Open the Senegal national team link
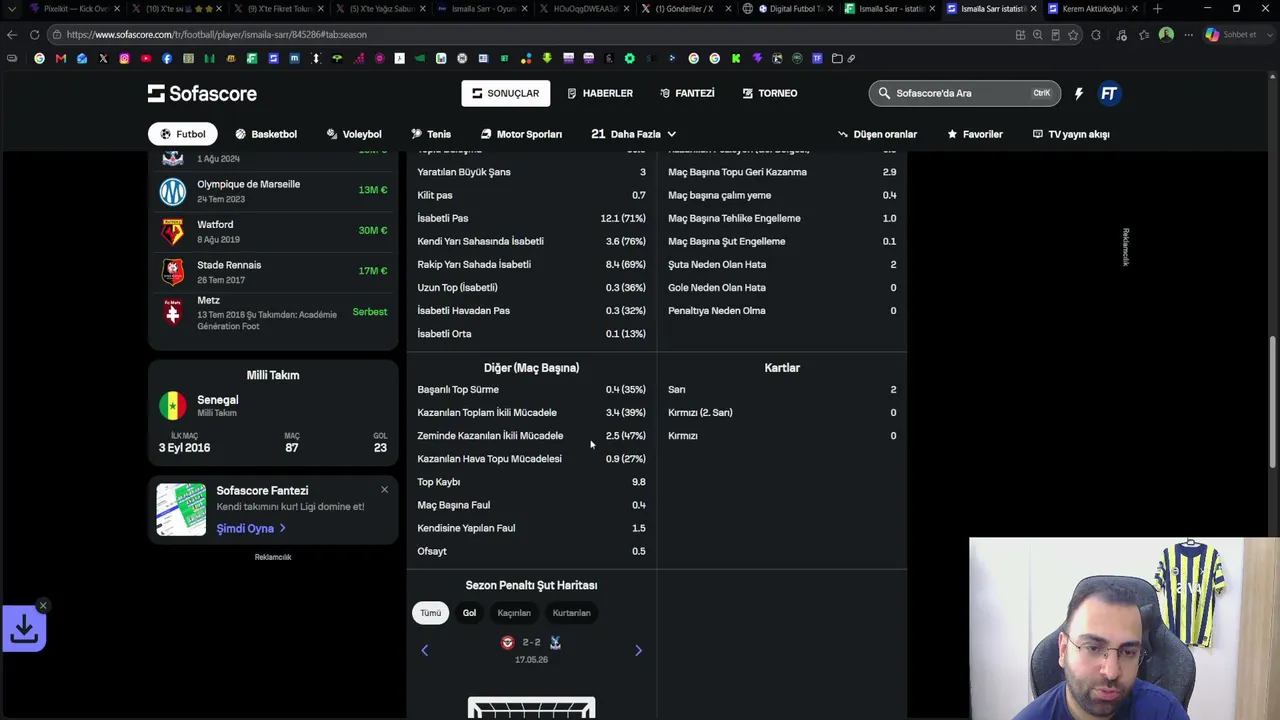 273,405
